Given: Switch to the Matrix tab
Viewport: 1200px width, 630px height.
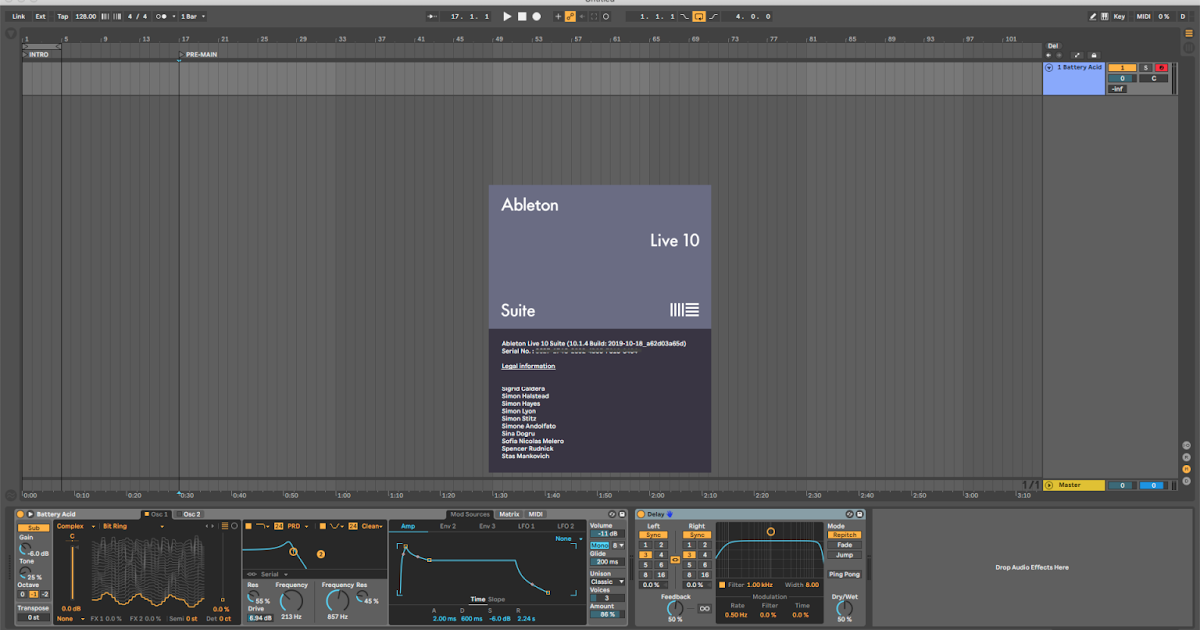Looking at the screenshot, I should 509,514.
